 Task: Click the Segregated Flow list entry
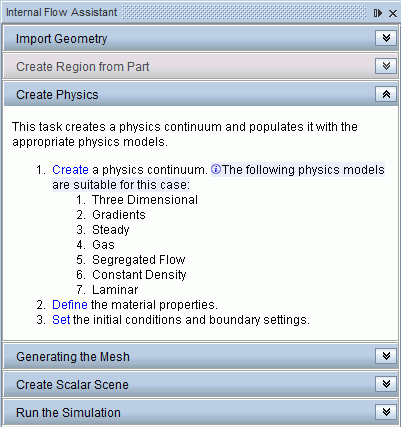(x=139, y=260)
